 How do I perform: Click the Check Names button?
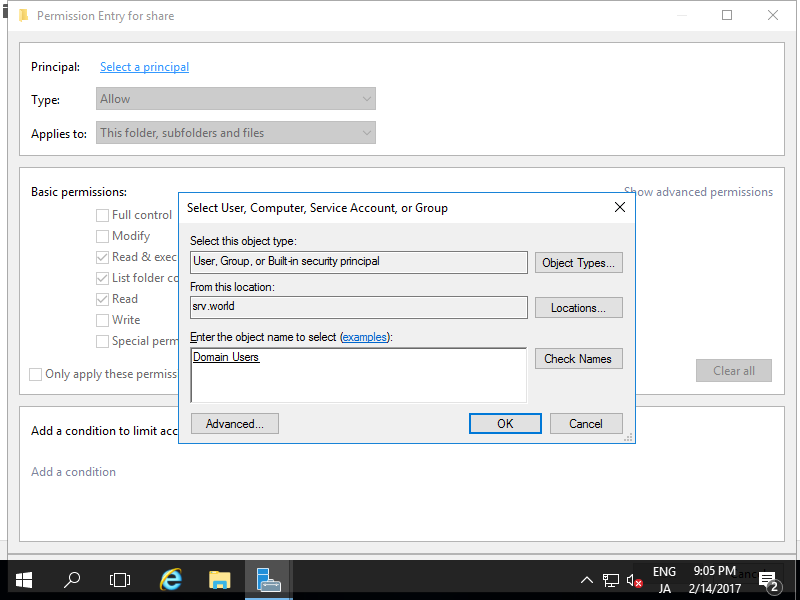pos(579,359)
